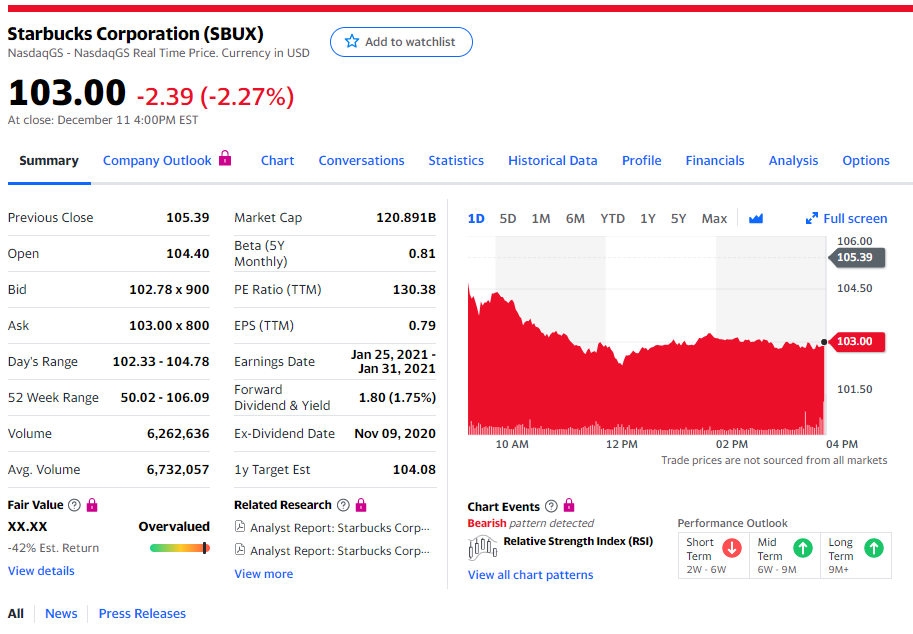Click the first Analyst Report document icon

click(239, 527)
